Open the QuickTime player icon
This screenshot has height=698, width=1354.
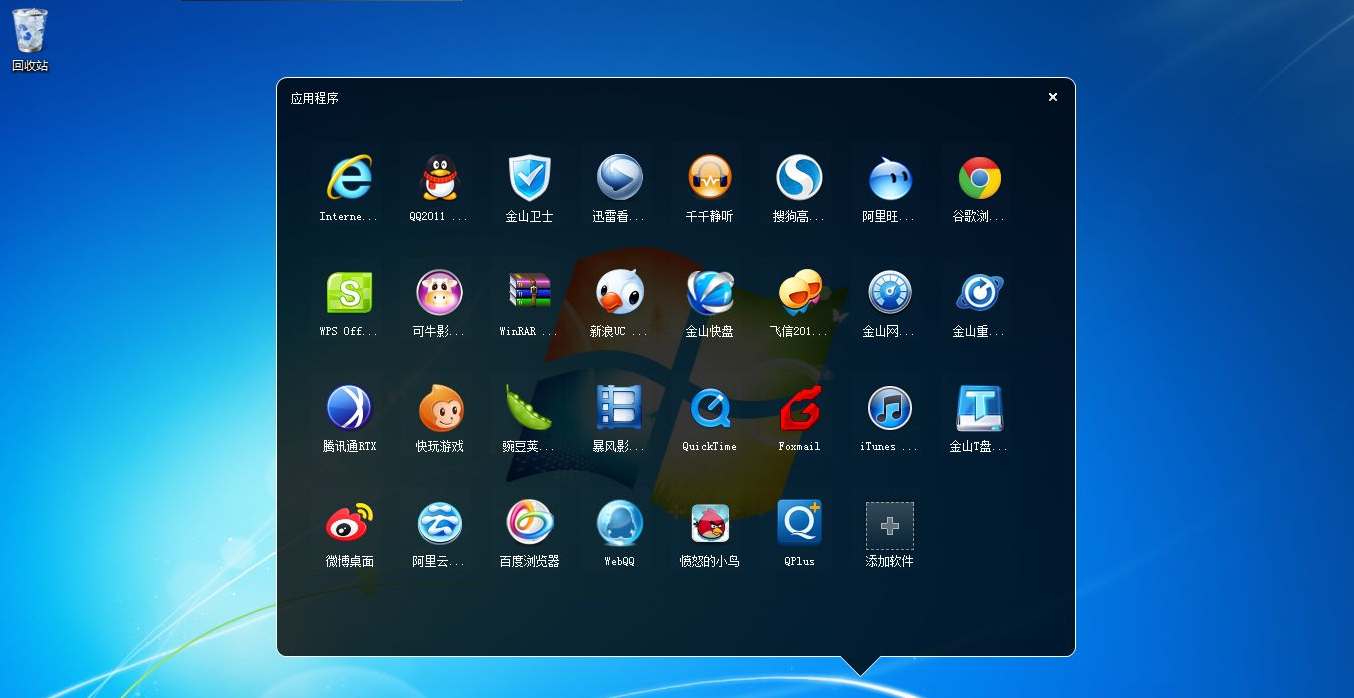point(709,408)
